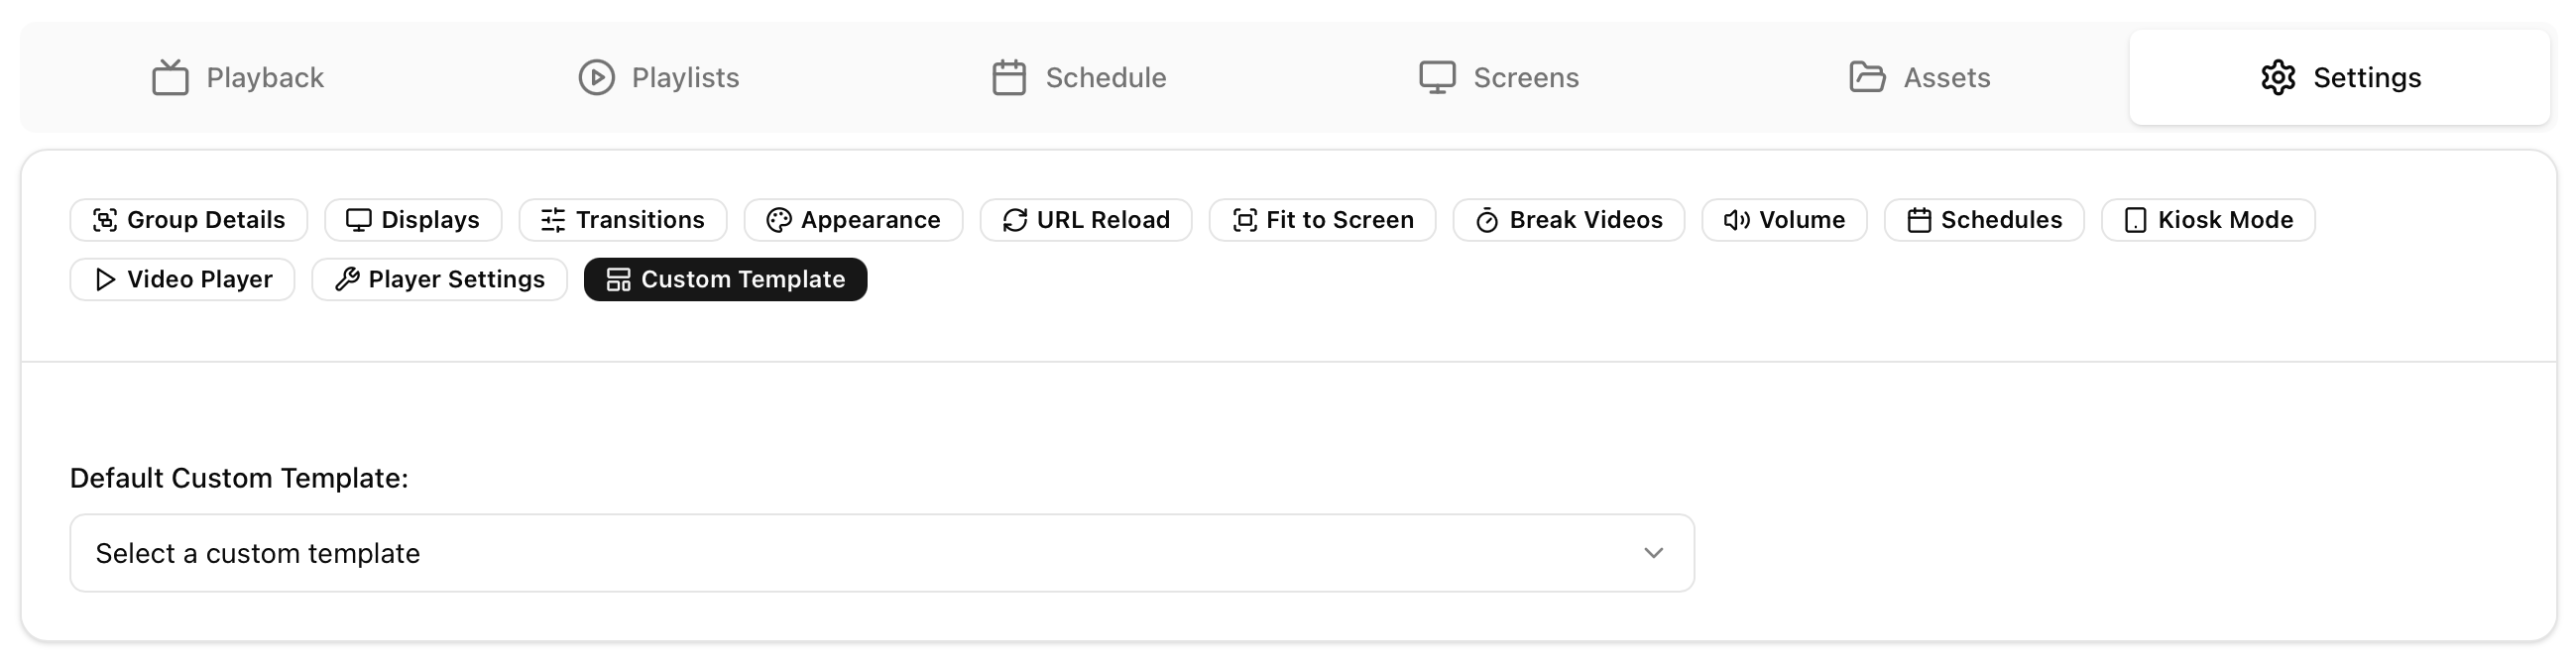Click the Settings gear icon
2576x662 pixels.
pos(2277,77)
